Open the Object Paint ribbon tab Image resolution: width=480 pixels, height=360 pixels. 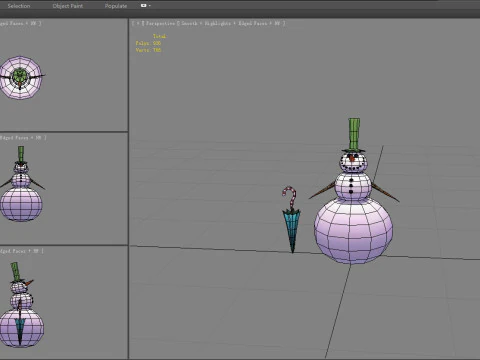click(x=68, y=6)
